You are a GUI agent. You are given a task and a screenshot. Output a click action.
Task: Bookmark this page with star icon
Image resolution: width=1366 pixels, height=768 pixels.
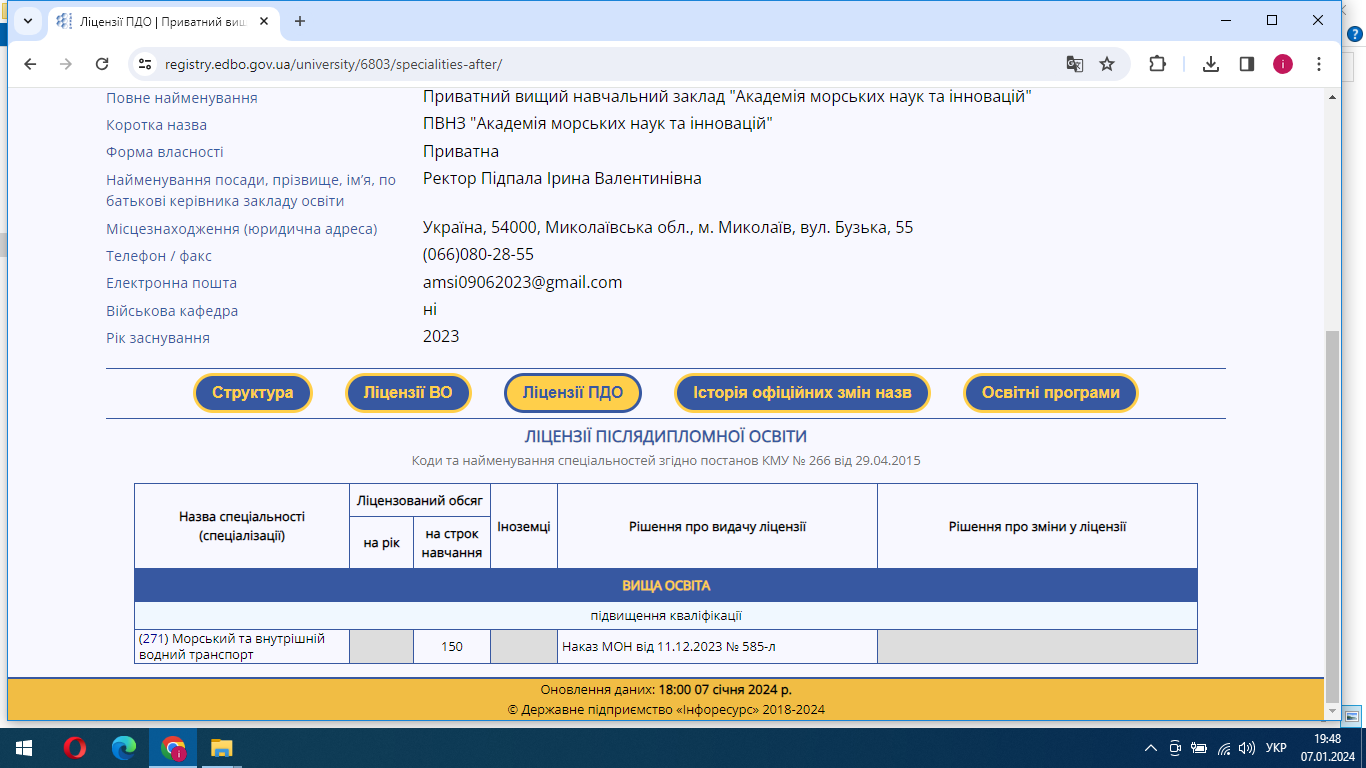coord(1107,64)
